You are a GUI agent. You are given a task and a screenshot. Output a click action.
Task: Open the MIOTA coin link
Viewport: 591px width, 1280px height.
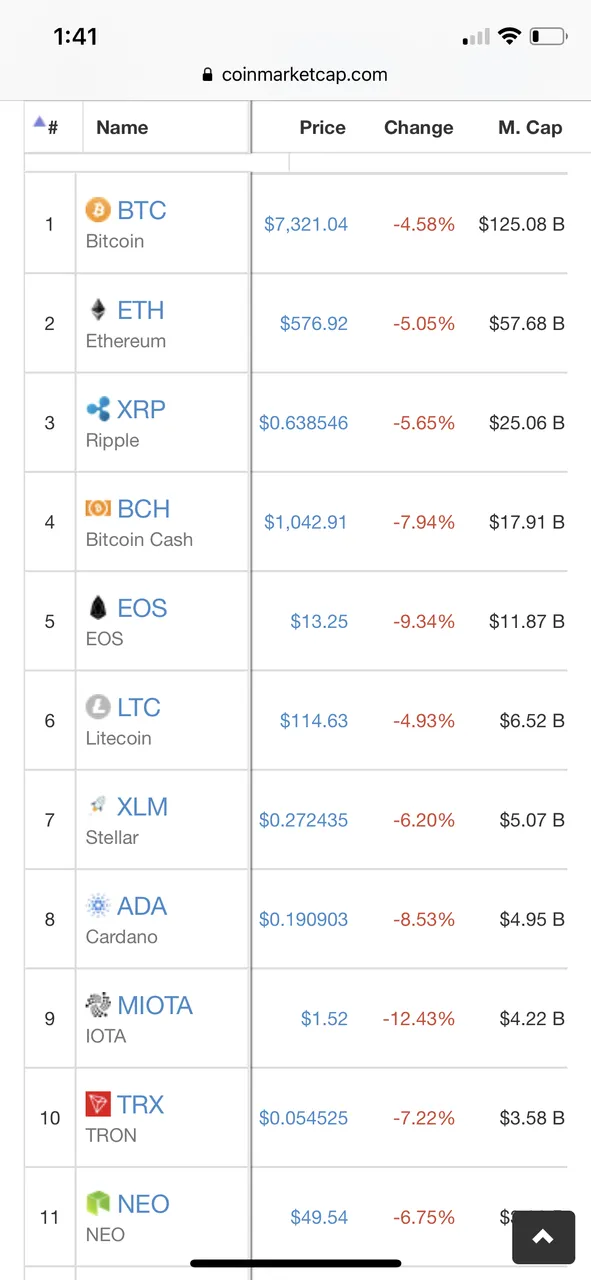click(155, 1005)
